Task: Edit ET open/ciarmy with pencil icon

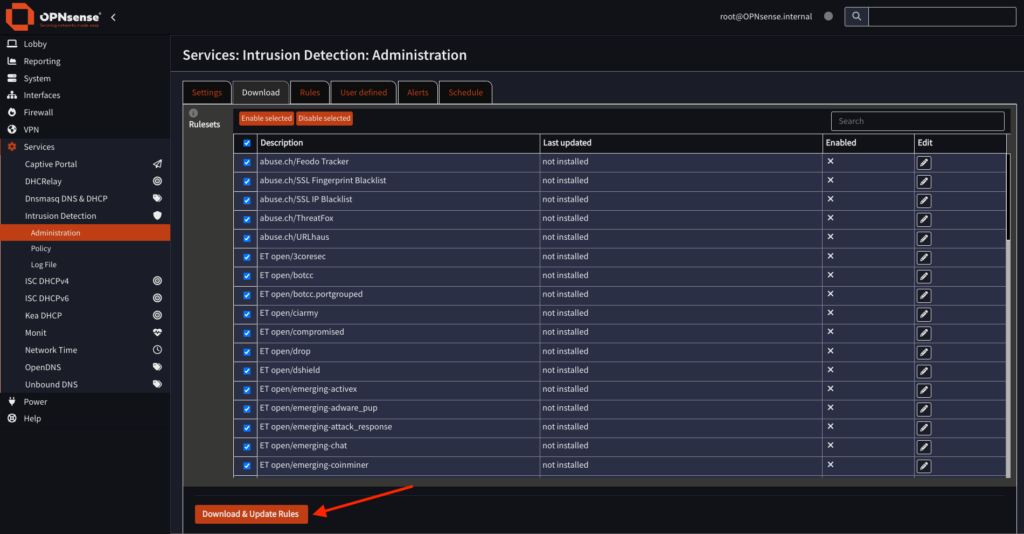Action: pos(923,314)
